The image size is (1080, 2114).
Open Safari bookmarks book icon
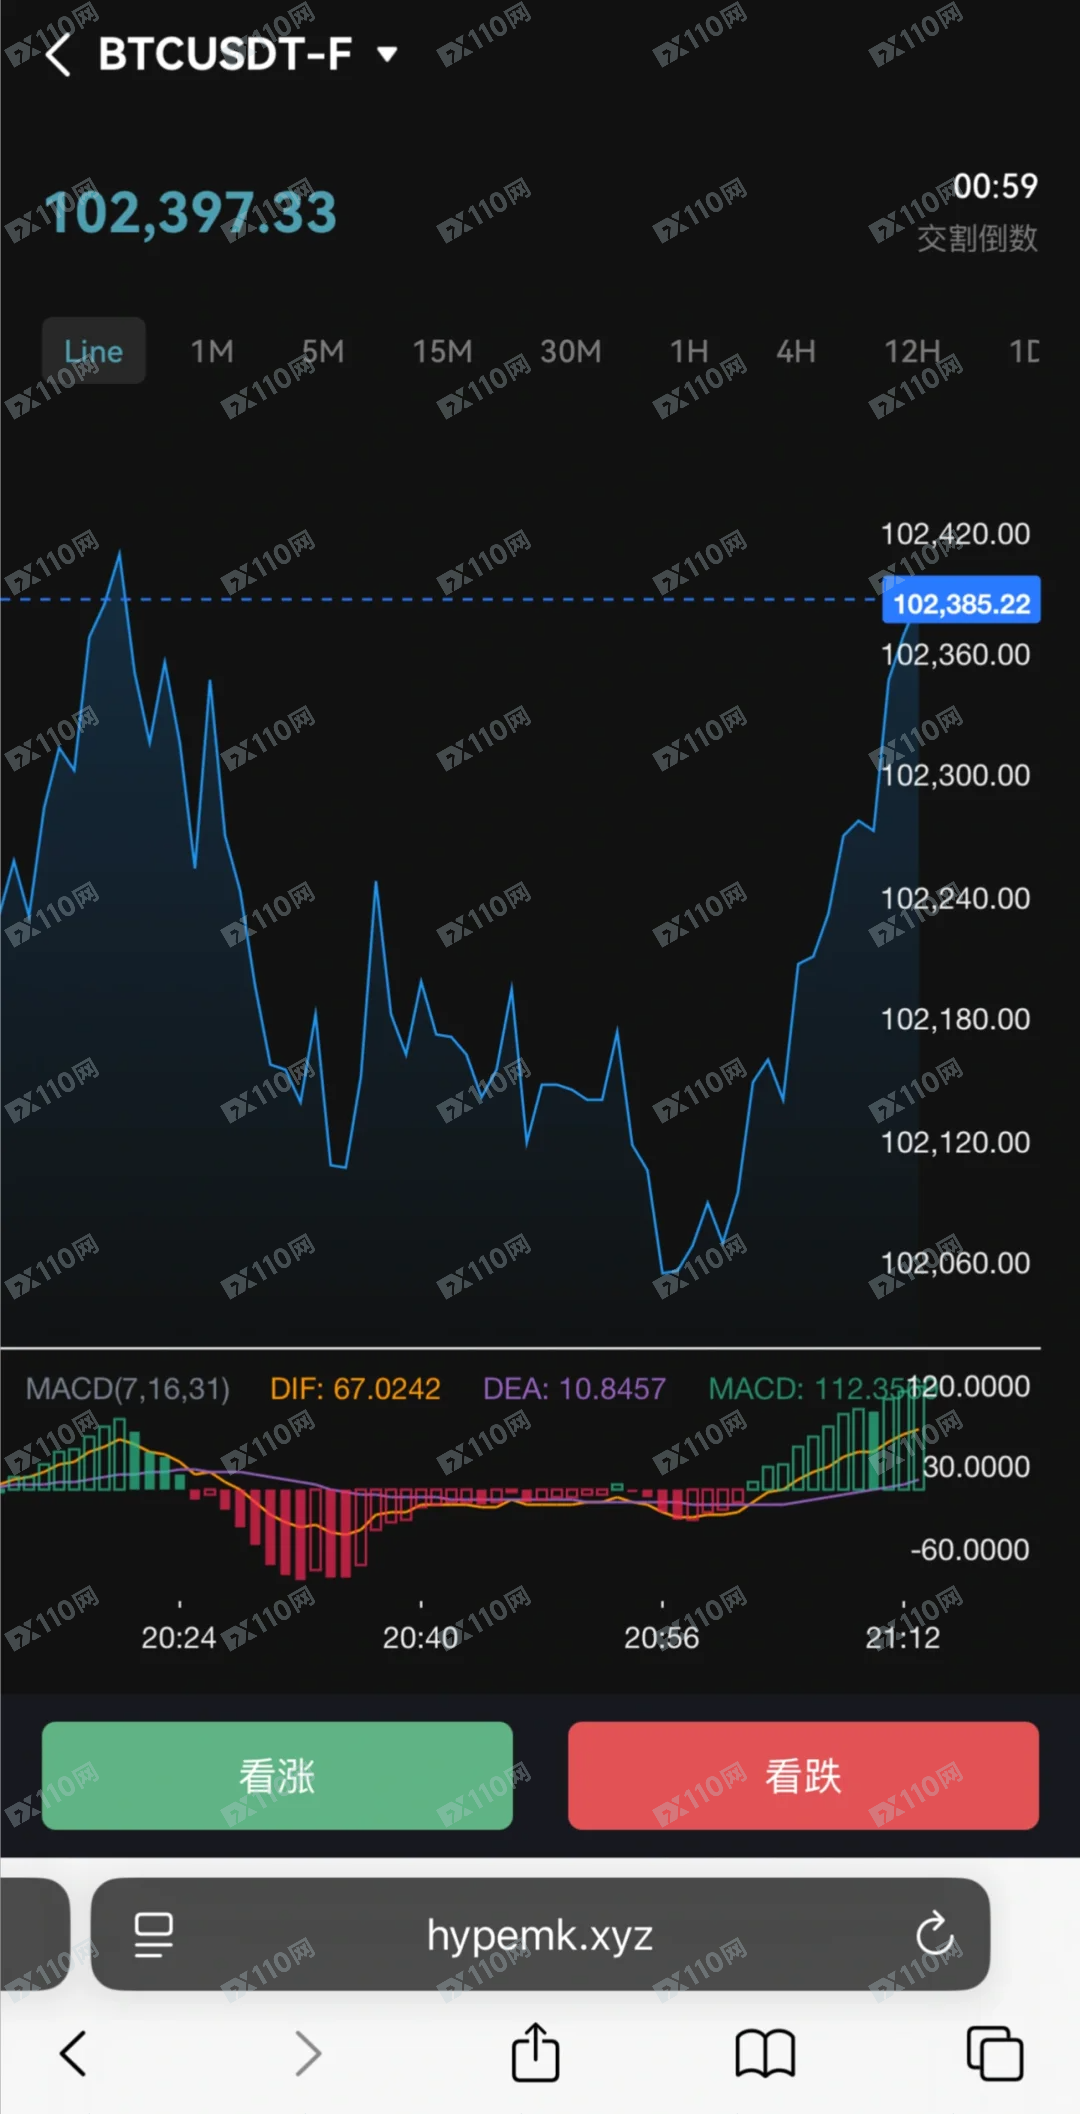pyautogui.click(x=765, y=2054)
